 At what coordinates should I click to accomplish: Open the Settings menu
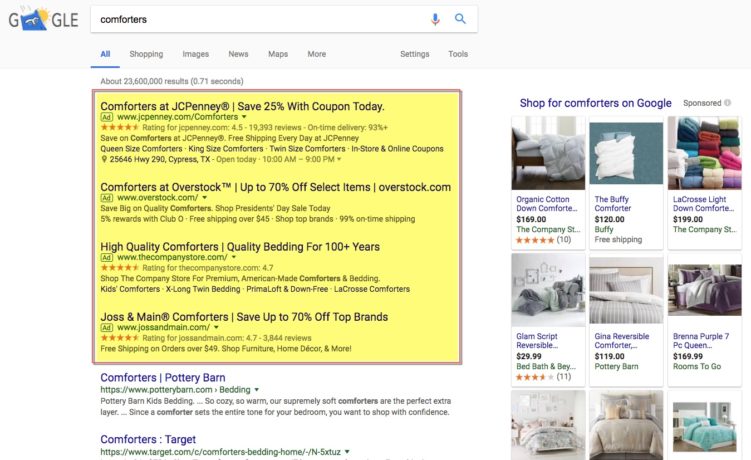click(x=415, y=54)
